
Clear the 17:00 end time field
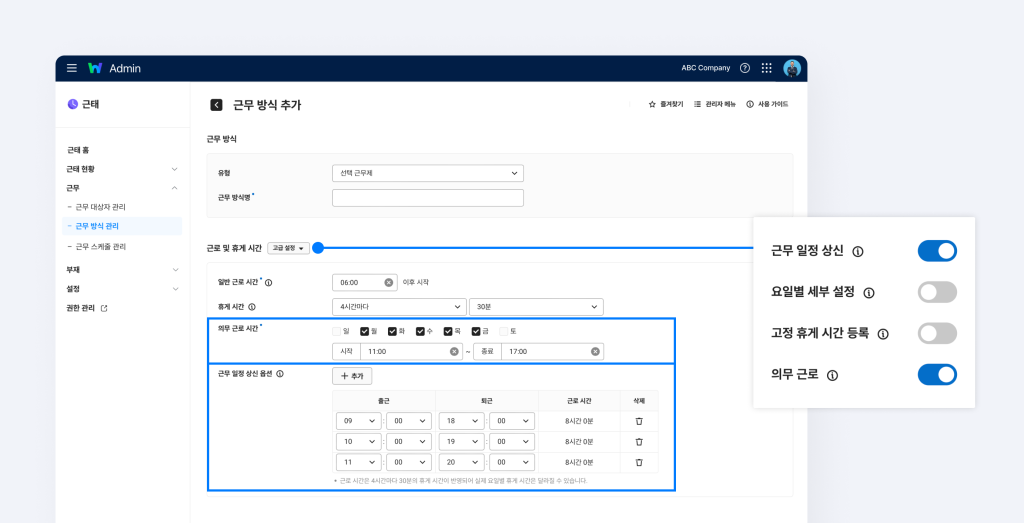coord(595,351)
